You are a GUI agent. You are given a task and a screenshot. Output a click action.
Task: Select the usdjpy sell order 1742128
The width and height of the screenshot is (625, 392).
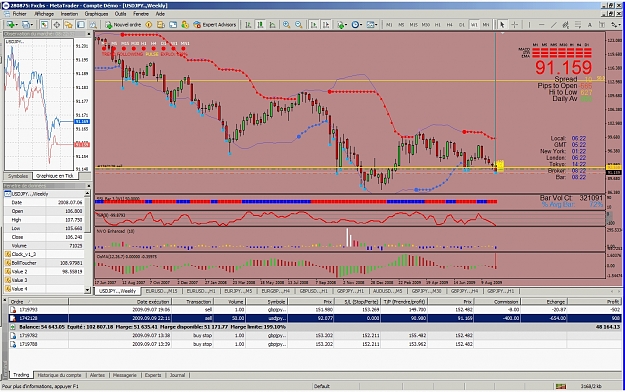pos(315,318)
